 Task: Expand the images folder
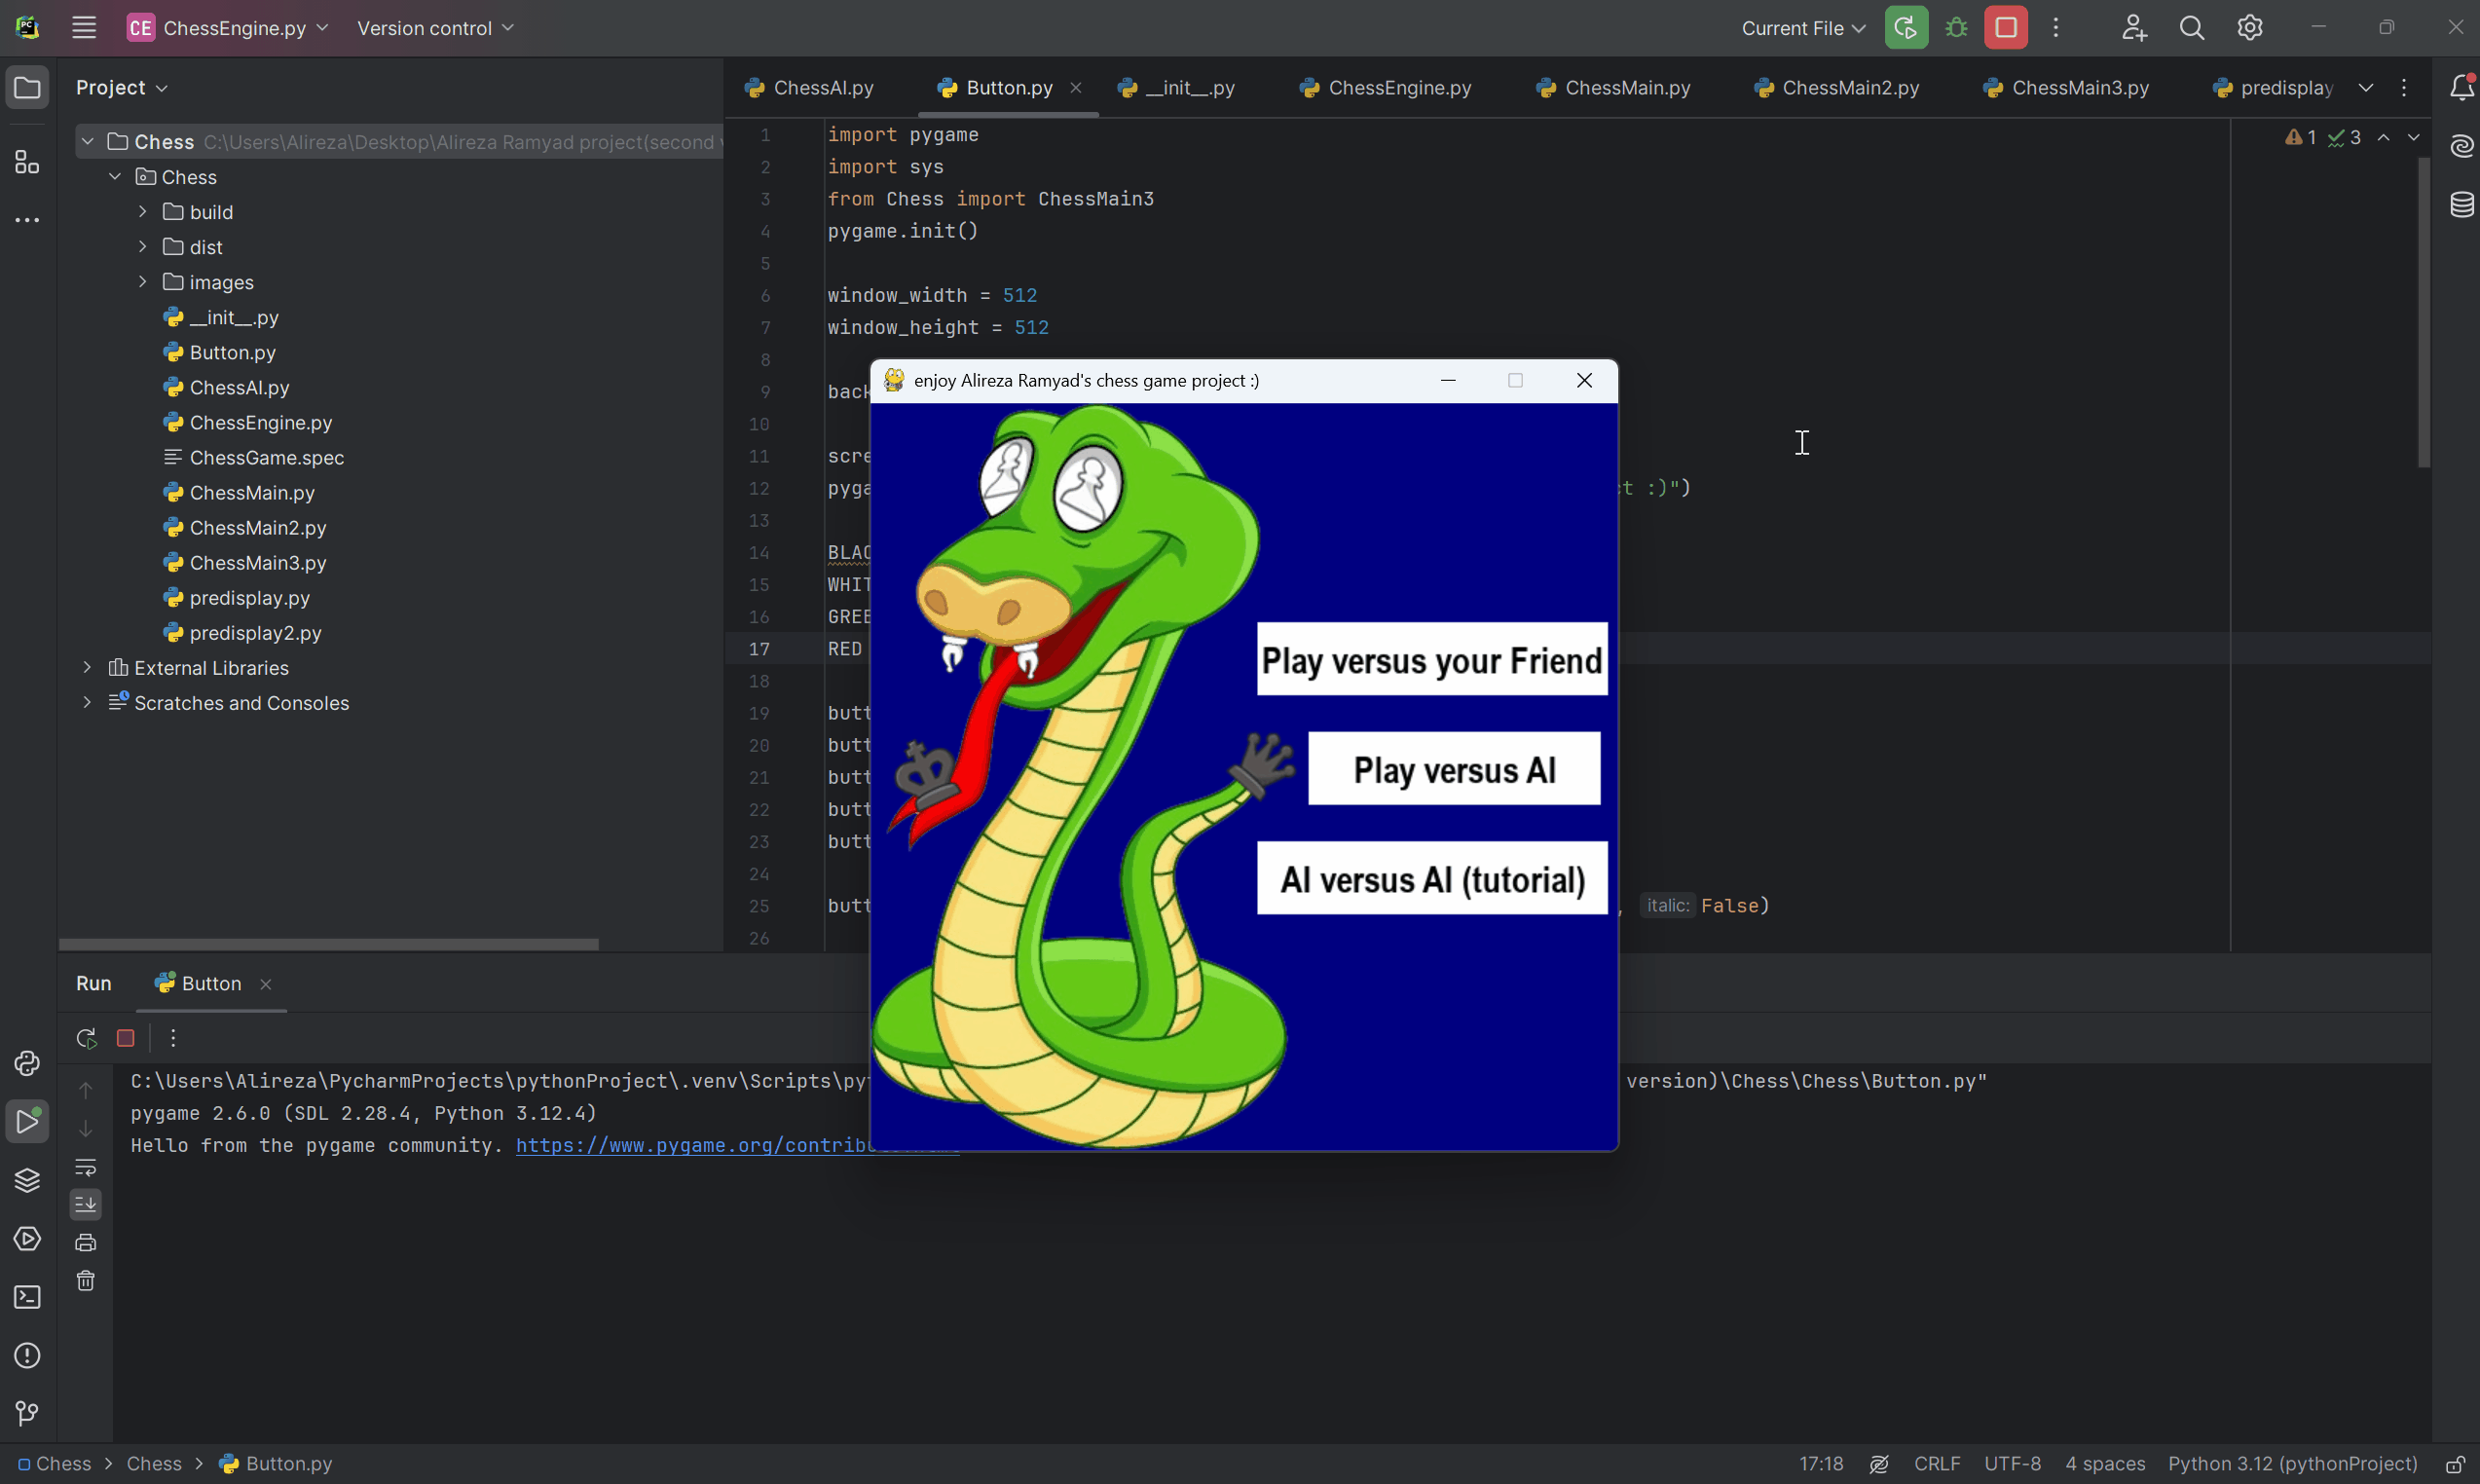142,282
